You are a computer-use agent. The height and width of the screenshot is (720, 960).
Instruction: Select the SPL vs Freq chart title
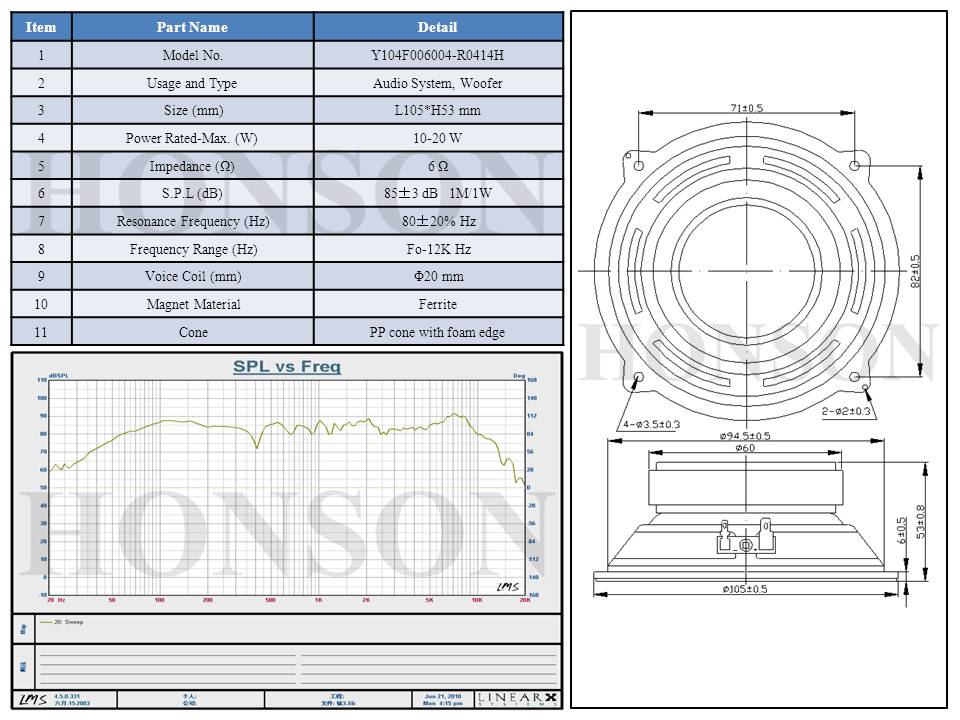click(x=286, y=367)
